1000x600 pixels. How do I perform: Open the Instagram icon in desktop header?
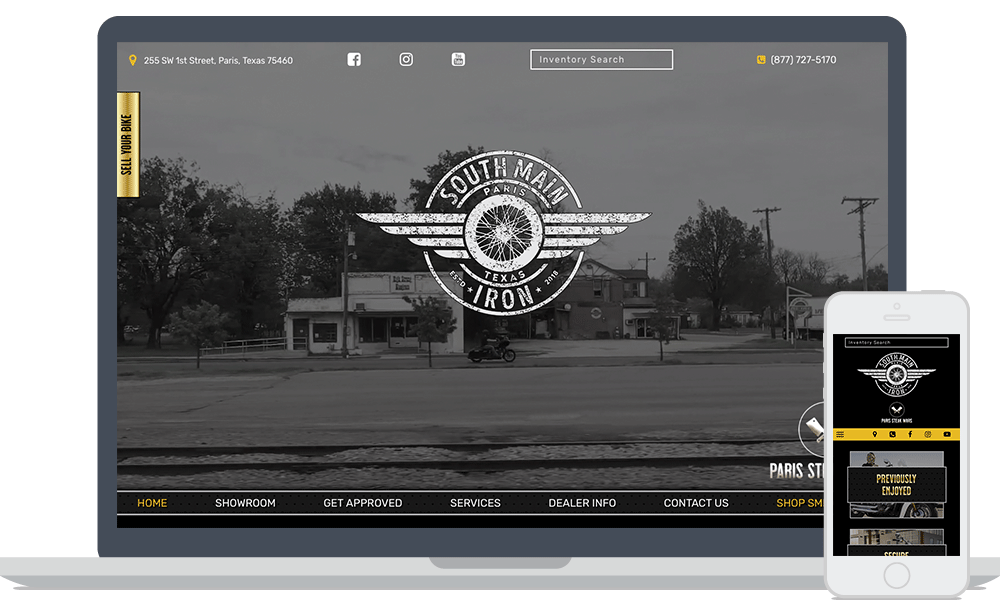pyautogui.click(x=406, y=59)
